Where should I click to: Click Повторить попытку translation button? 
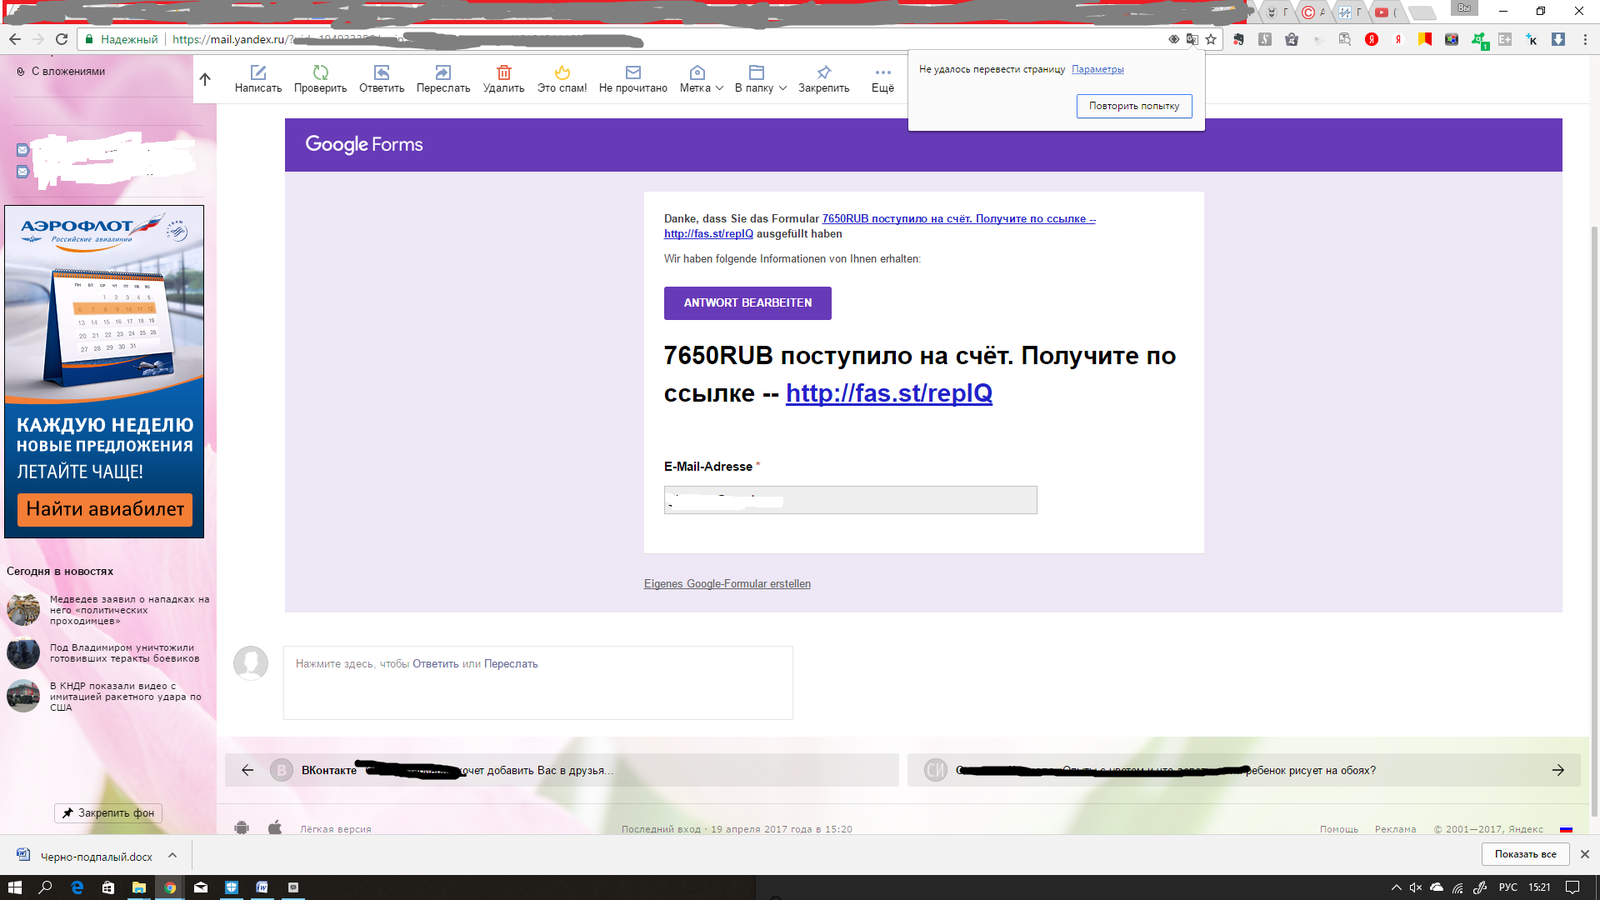(1134, 106)
